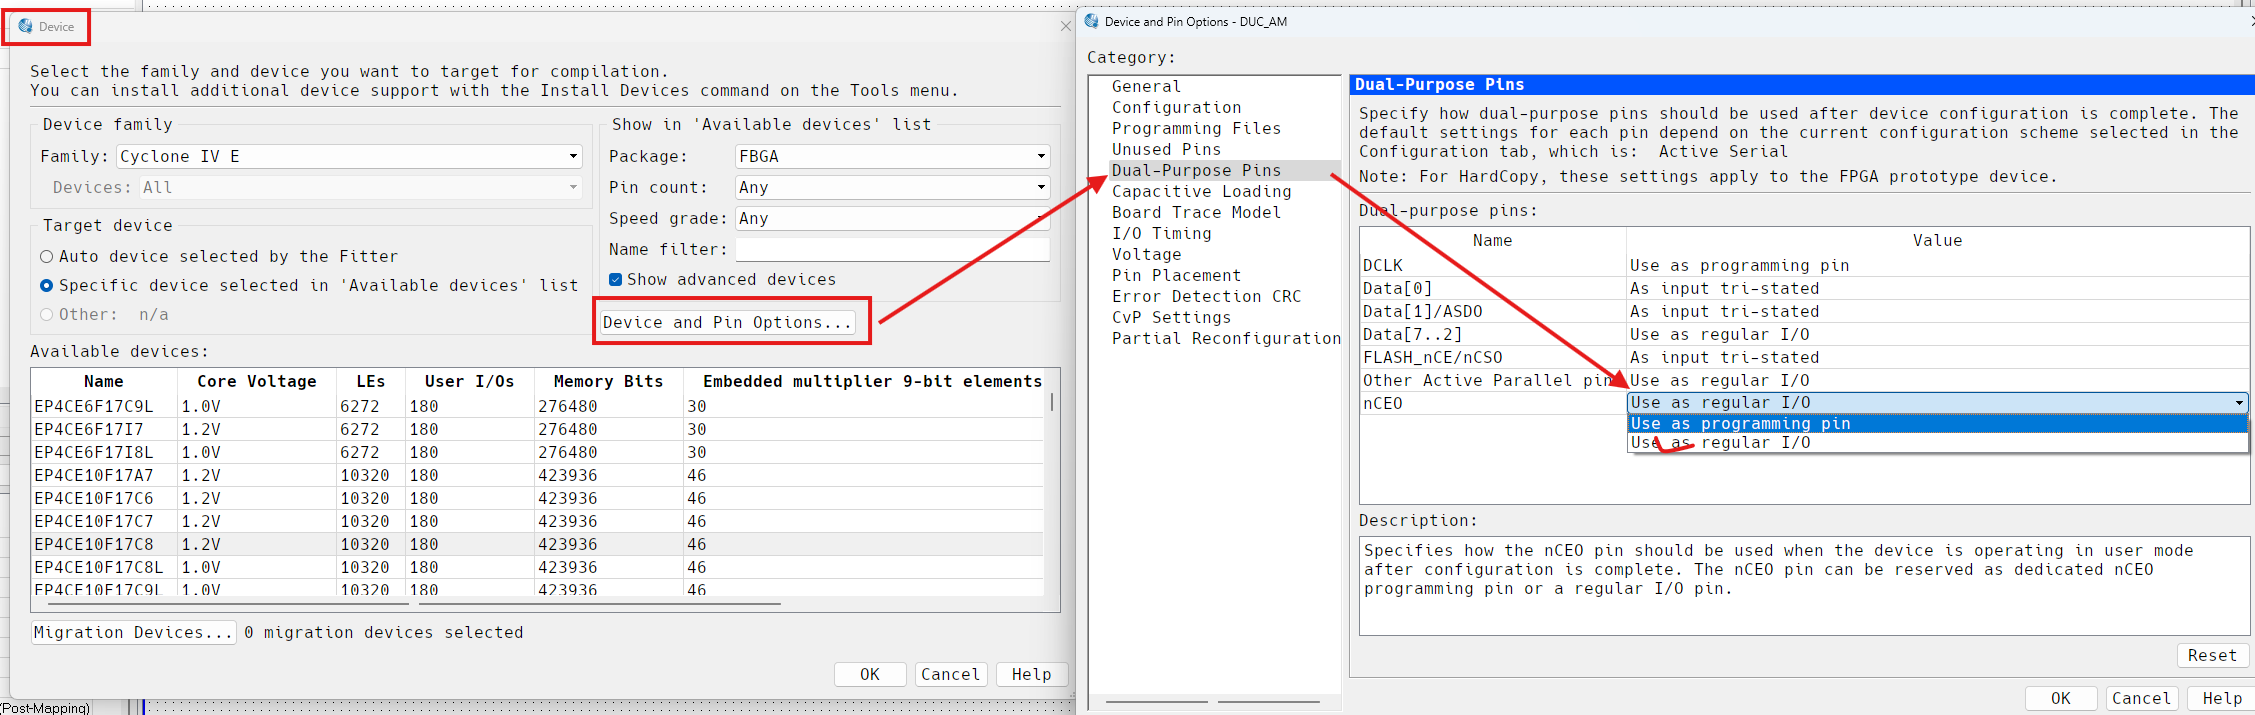
Task: Open the disabled Devices All dropdown
Action: (x=360, y=187)
